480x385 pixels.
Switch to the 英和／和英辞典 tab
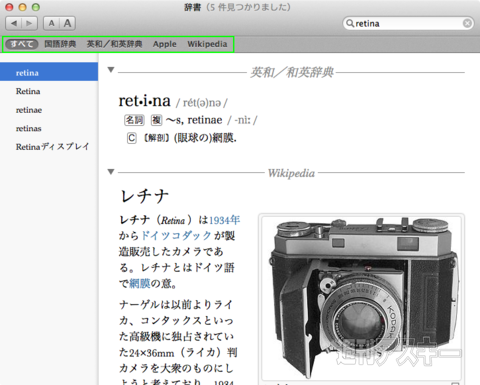click(x=114, y=44)
